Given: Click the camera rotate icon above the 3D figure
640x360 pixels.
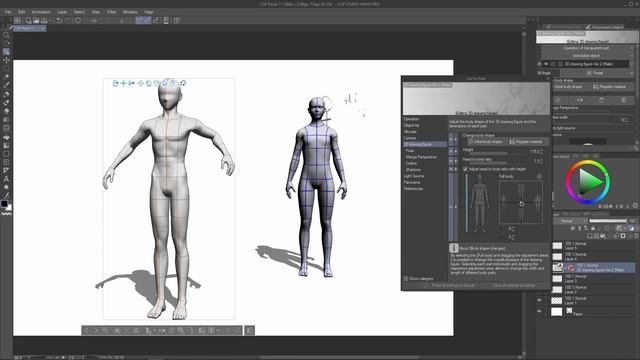Looking at the screenshot, I should tap(116, 83).
